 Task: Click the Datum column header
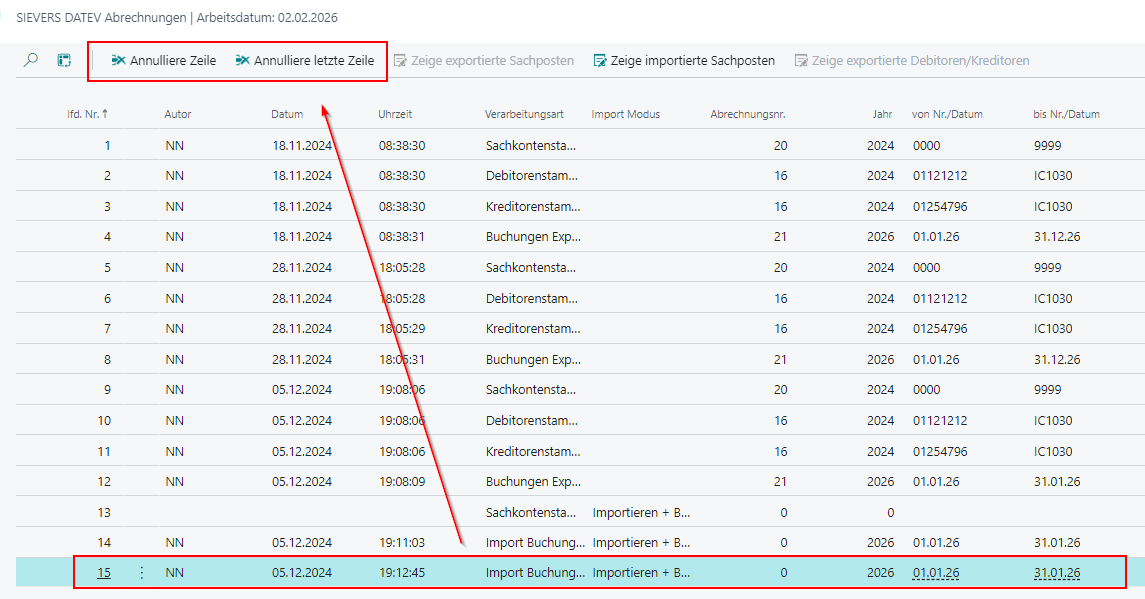pyautogui.click(x=287, y=114)
